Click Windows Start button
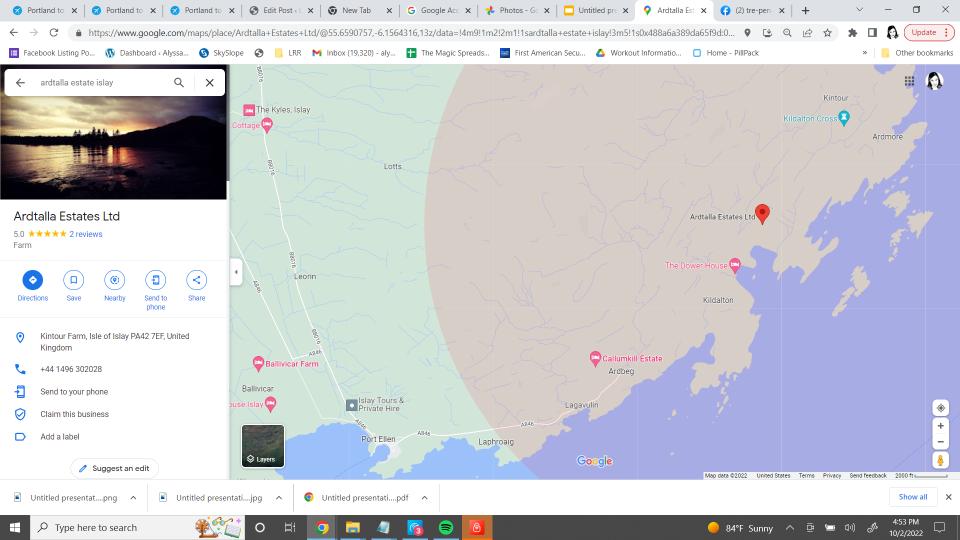This screenshot has height=540, width=960. pyautogui.click(x=15, y=527)
